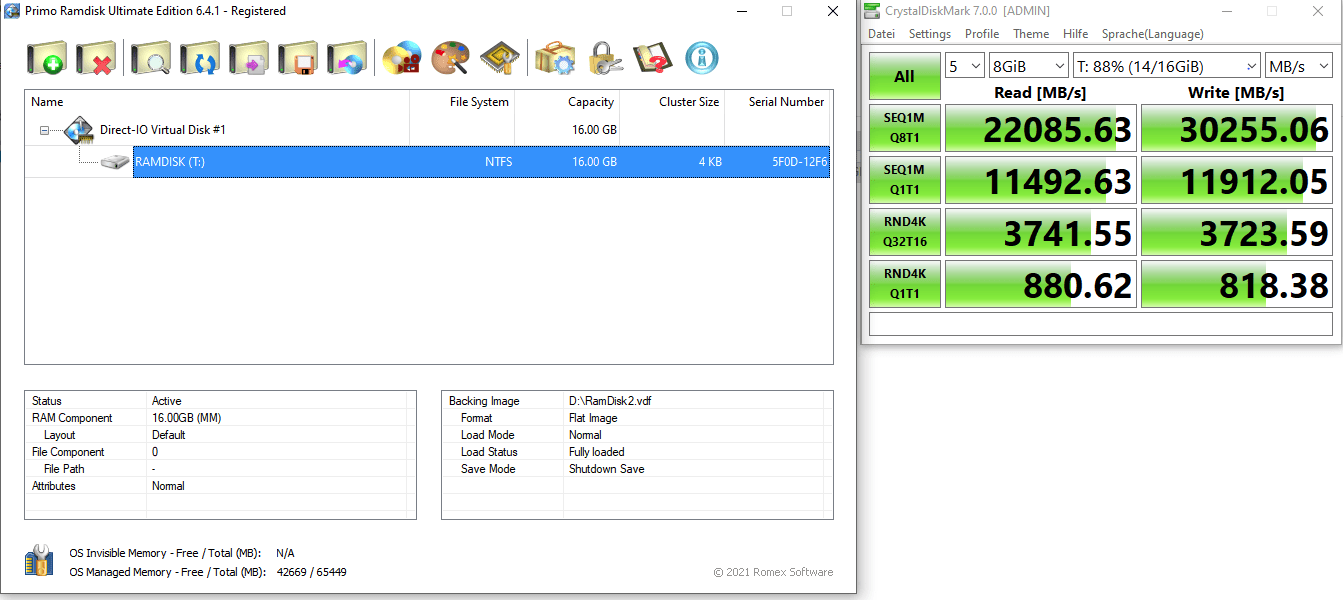Click the 880.62 read result
The width and height of the screenshot is (1343, 600).
click(x=1041, y=284)
